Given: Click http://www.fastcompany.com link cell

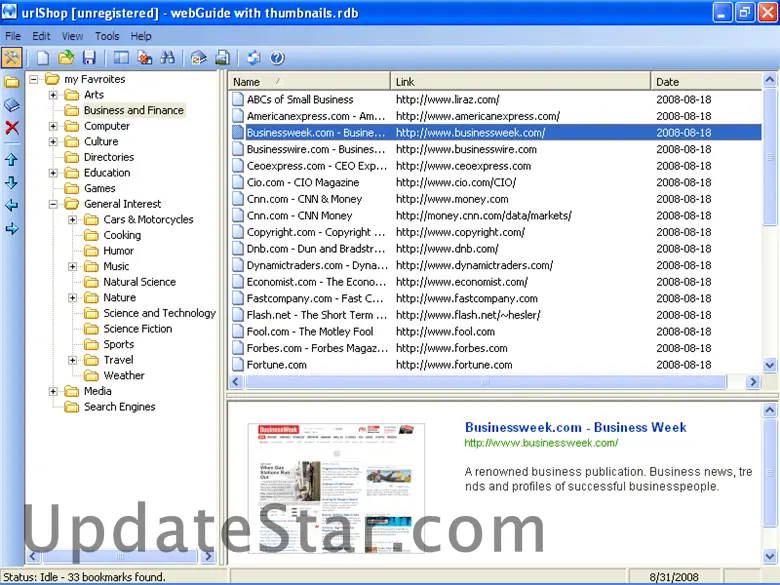Looking at the screenshot, I should click(467, 298).
